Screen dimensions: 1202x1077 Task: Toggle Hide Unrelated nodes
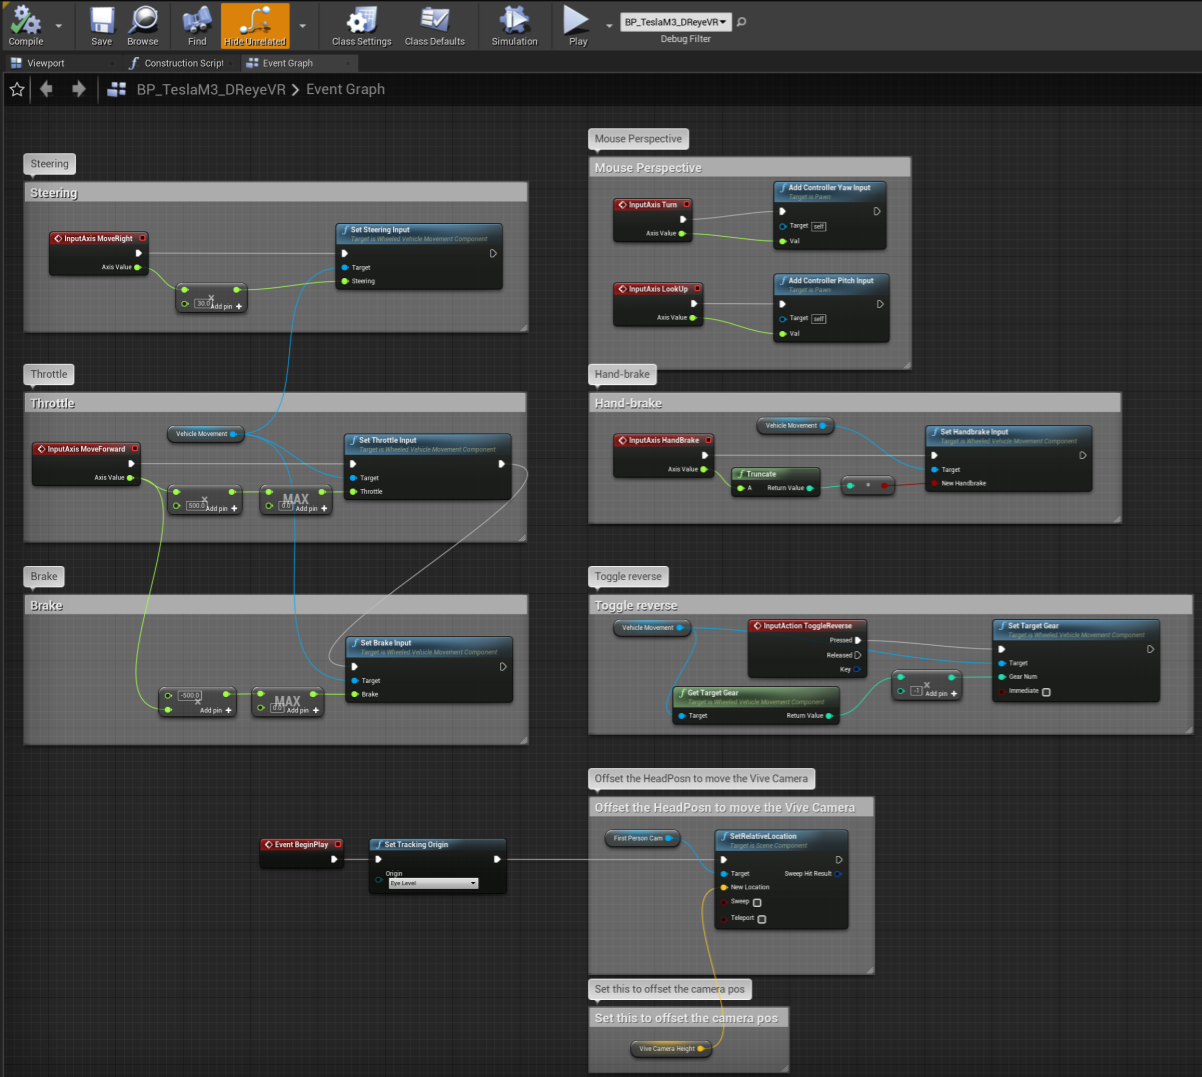coord(255,26)
